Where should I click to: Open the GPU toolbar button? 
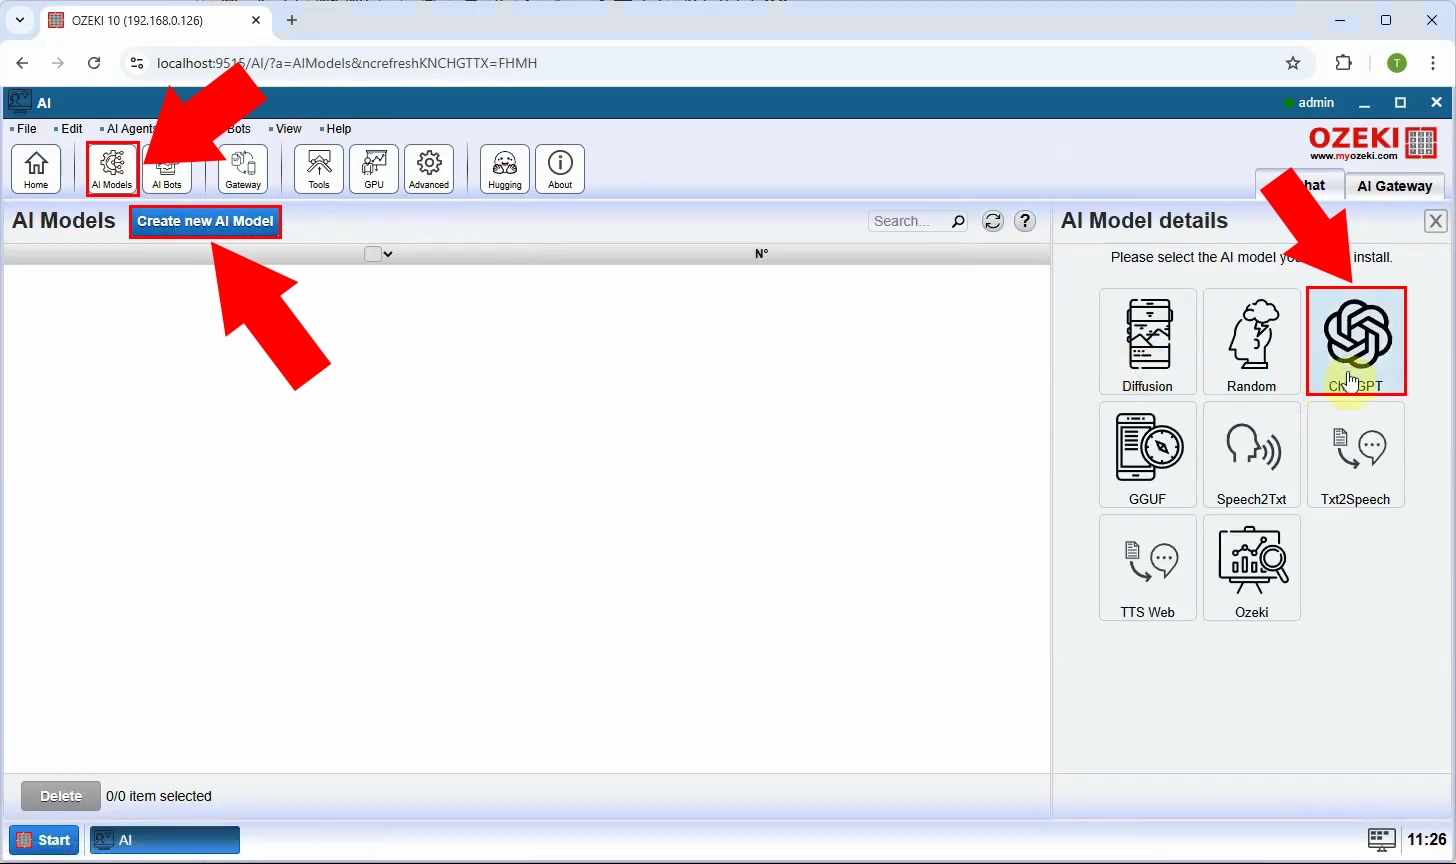(x=374, y=169)
